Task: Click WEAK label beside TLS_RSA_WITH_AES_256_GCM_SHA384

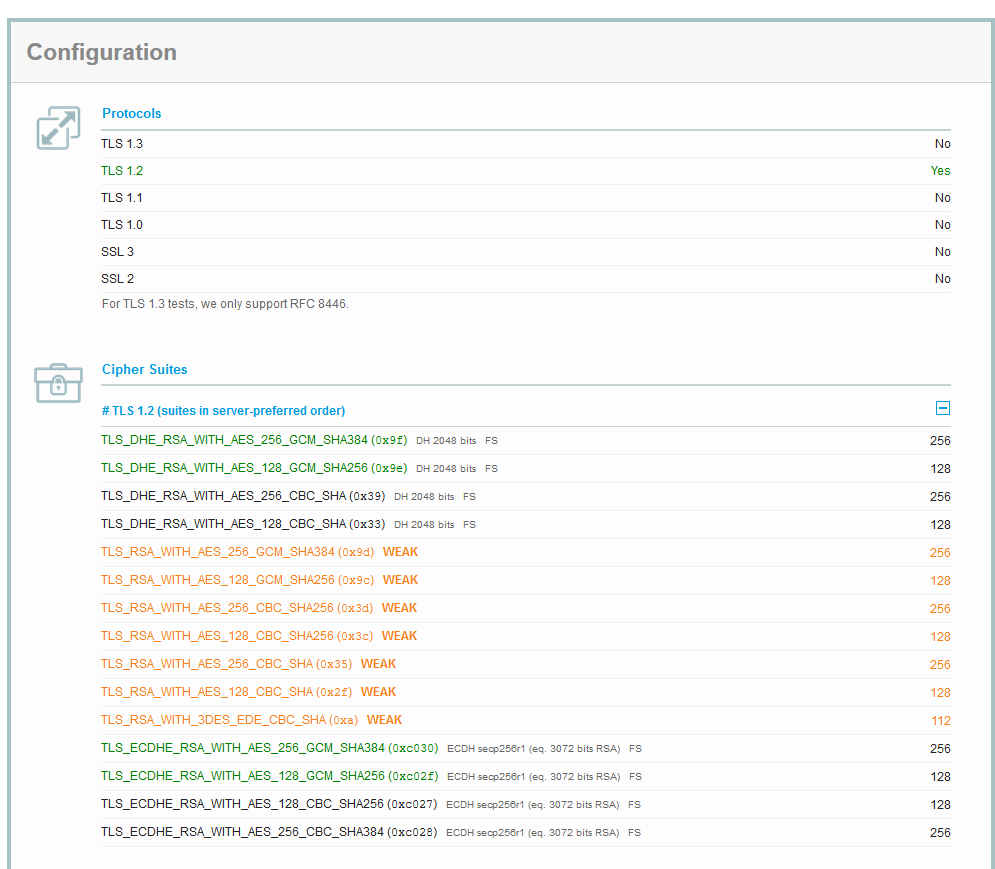Action: [x=400, y=552]
